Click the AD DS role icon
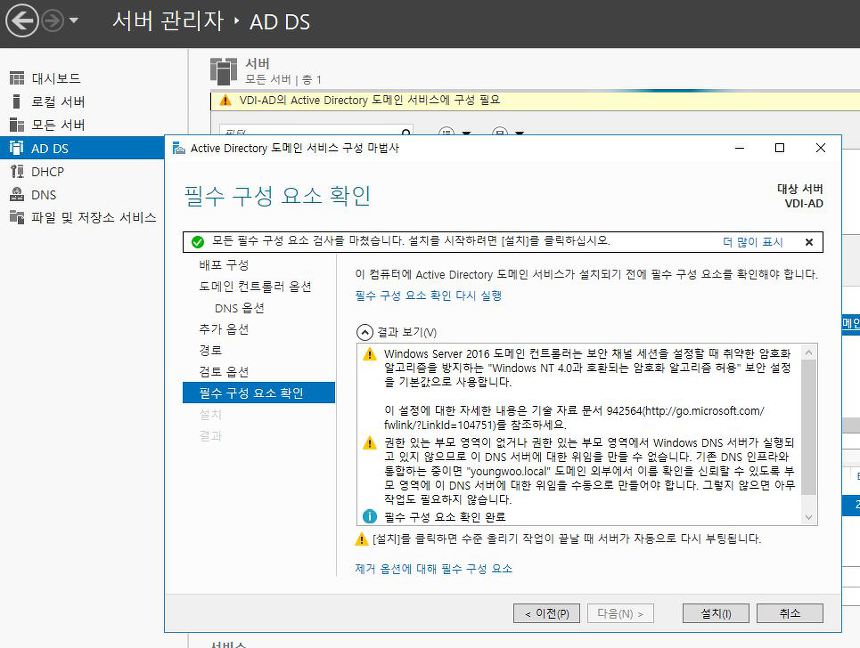 click(17, 148)
